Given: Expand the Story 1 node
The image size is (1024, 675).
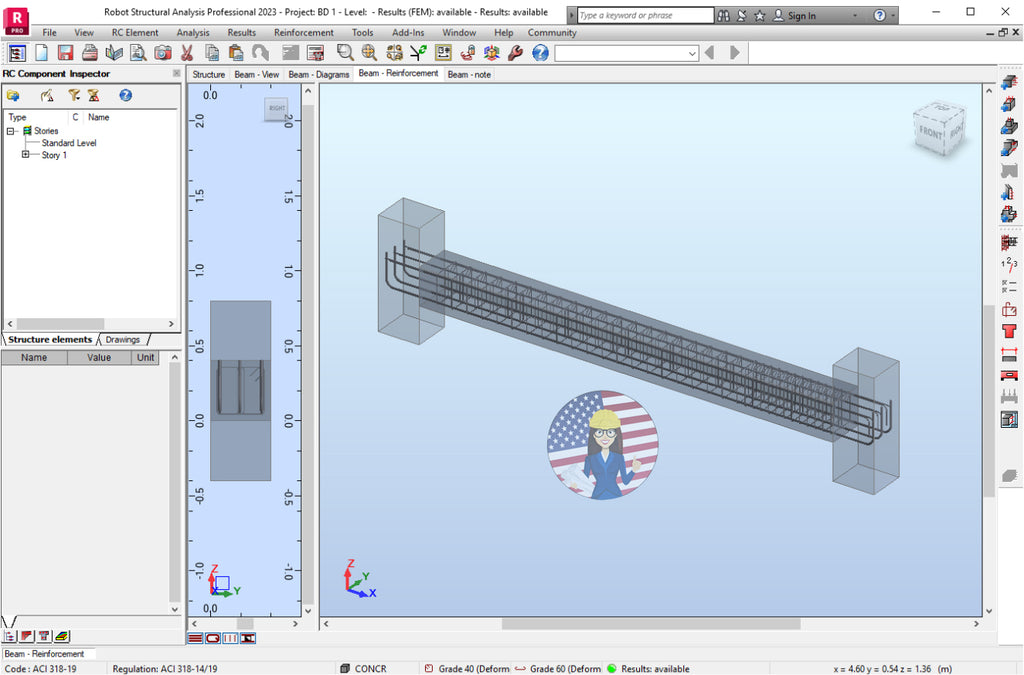Looking at the screenshot, I should 25,154.
